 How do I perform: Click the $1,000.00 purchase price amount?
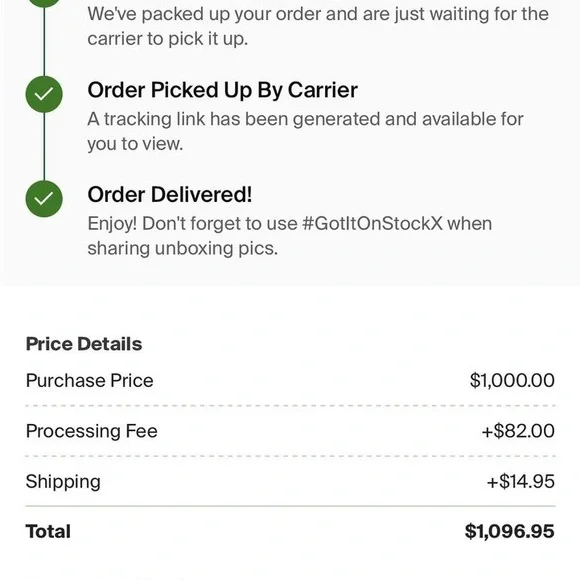click(512, 380)
